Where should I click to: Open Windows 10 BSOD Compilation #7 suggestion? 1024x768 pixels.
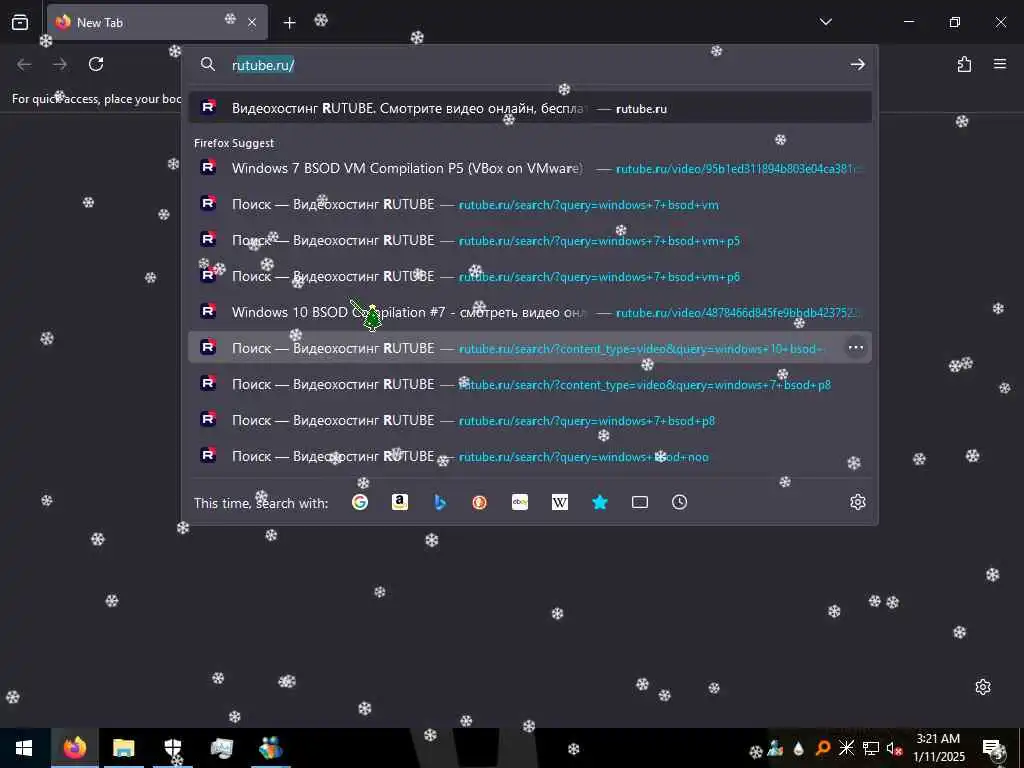[530, 312]
